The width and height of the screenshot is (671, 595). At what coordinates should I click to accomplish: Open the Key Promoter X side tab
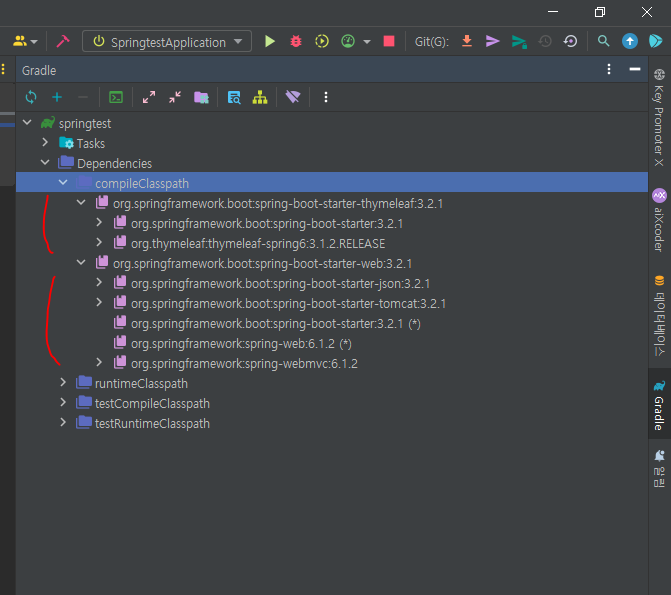coord(659,118)
